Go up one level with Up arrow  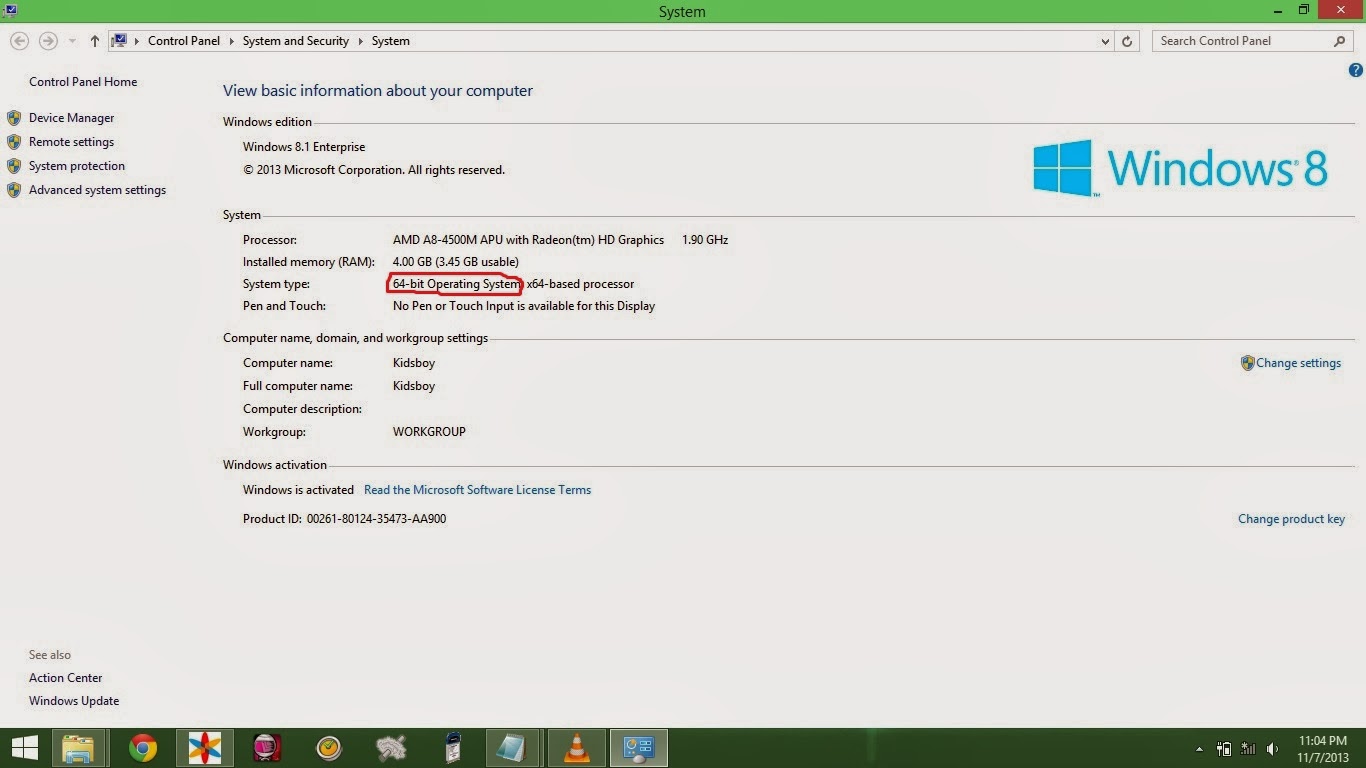(x=95, y=41)
